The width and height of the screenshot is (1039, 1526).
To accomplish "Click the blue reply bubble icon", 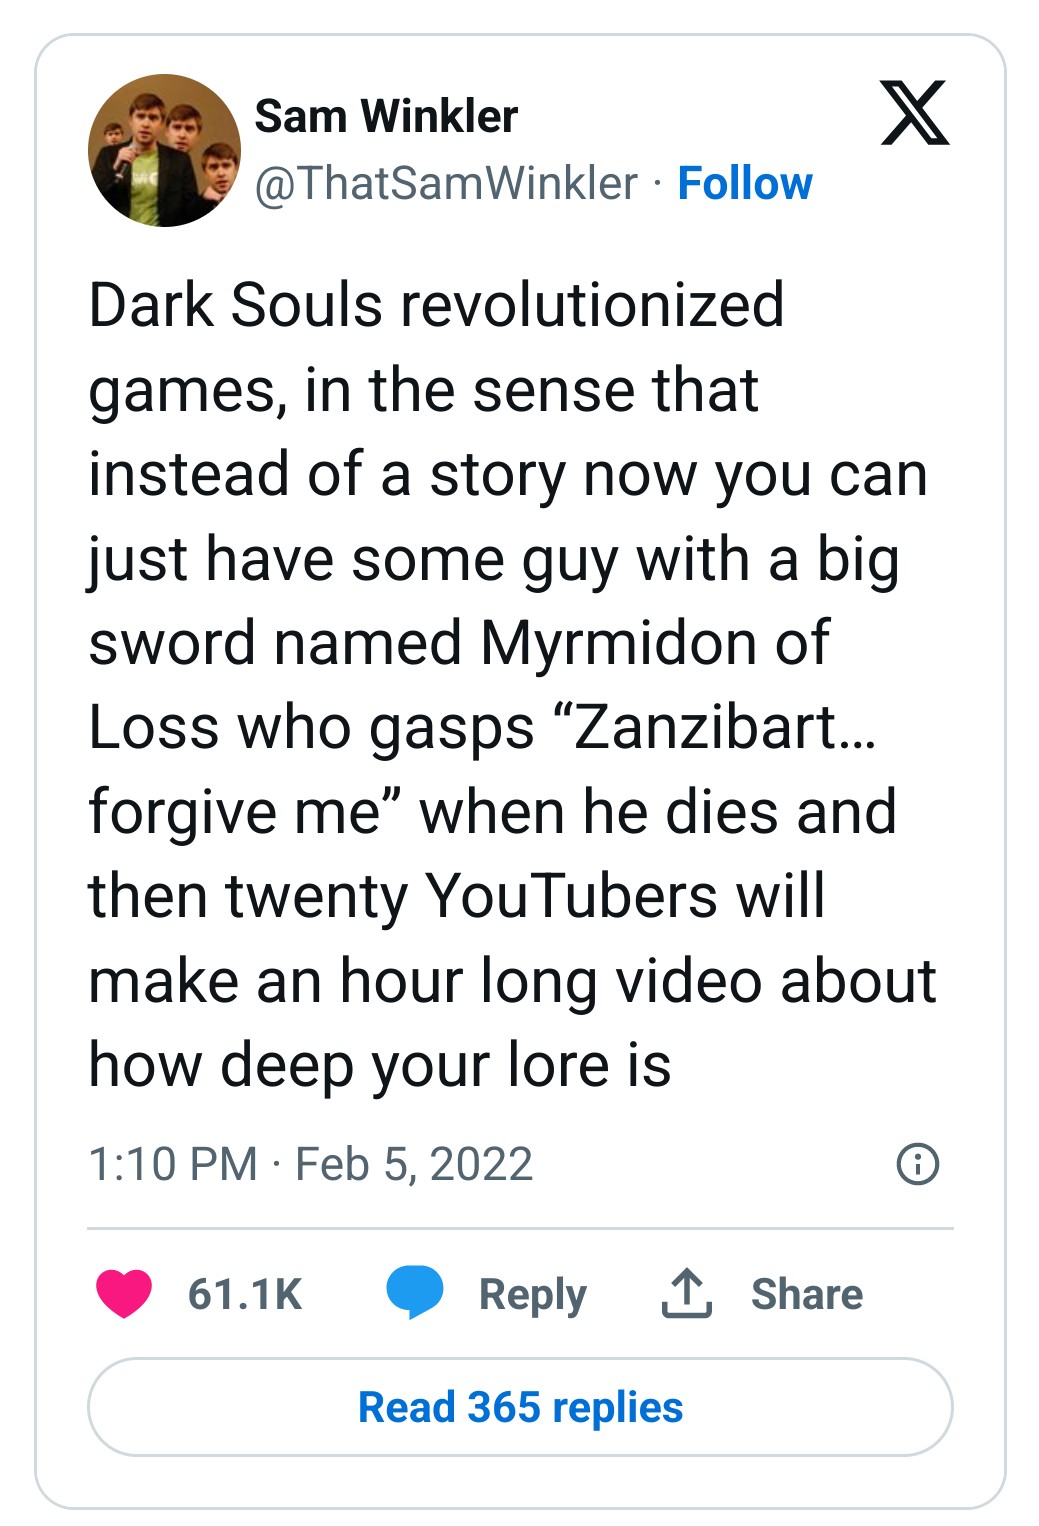I will point(415,1292).
